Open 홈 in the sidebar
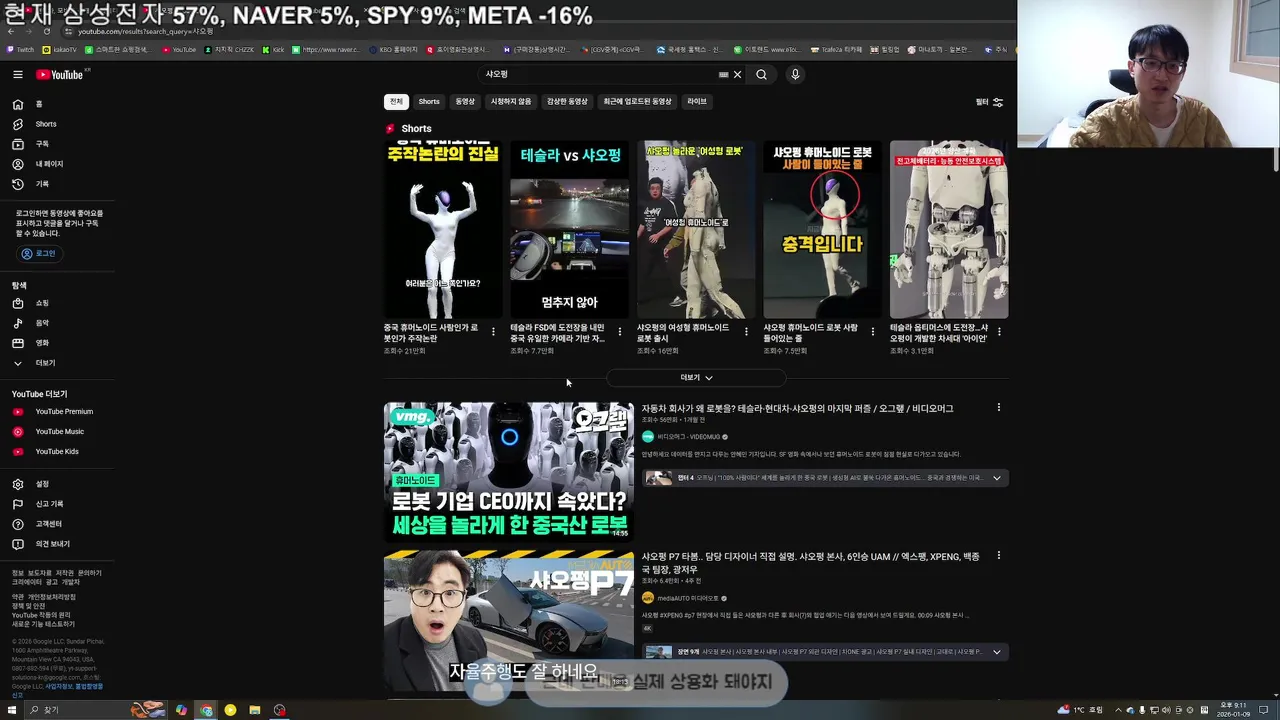Image resolution: width=1280 pixels, height=720 pixels. (55, 104)
